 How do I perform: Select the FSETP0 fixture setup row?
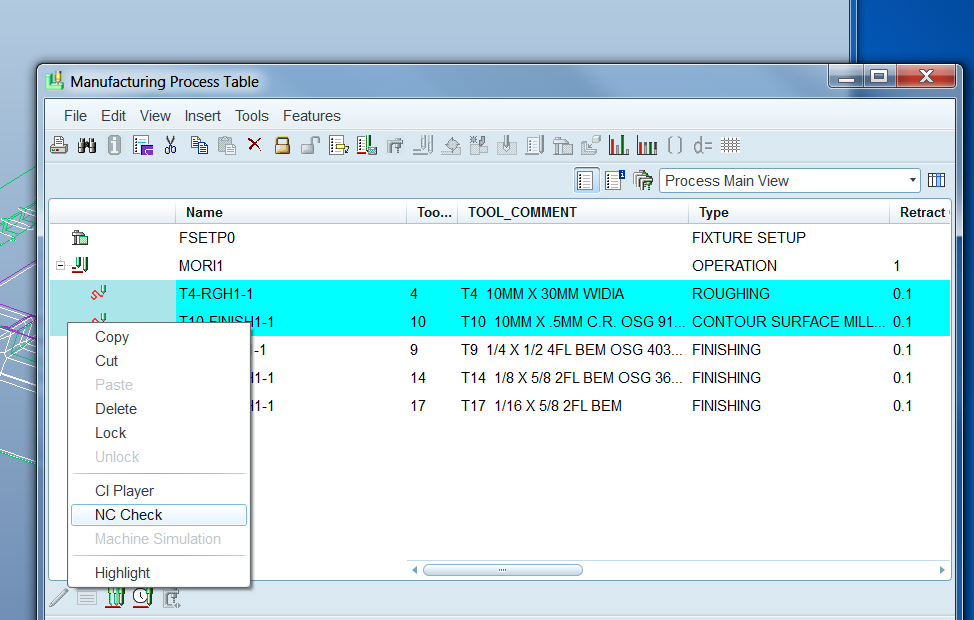499,238
